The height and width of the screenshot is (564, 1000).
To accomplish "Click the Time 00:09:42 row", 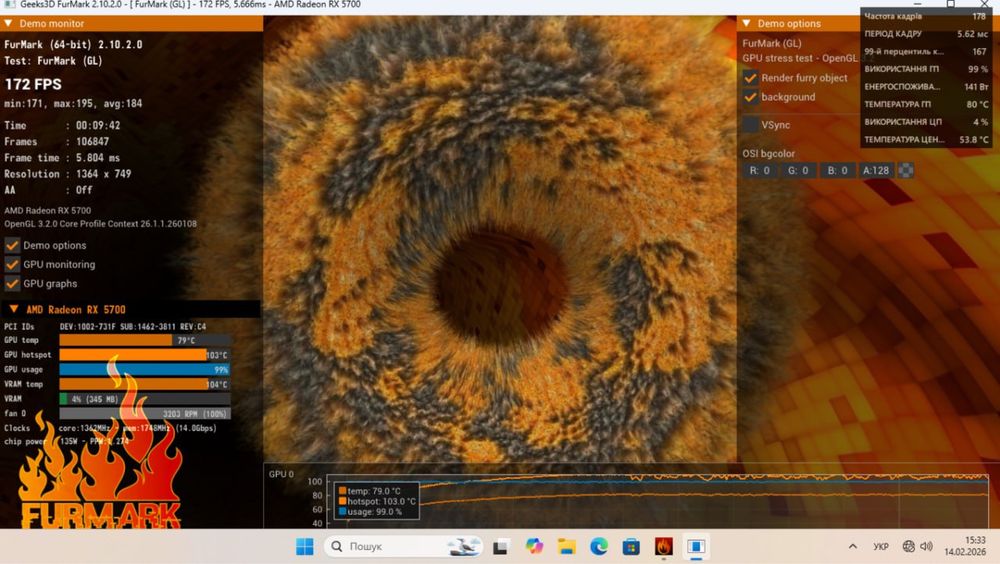I will coord(62,126).
